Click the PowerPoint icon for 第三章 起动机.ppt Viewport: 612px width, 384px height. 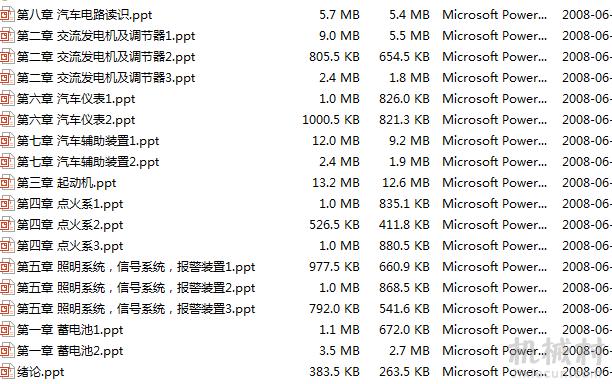(x=7, y=183)
